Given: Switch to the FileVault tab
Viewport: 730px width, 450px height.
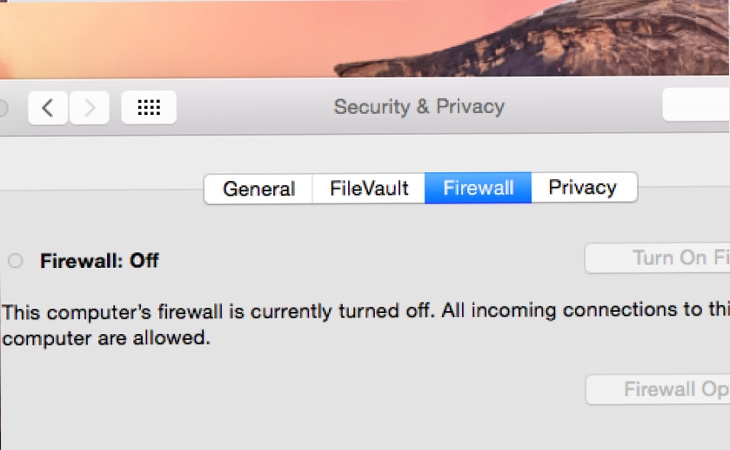Looking at the screenshot, I should click(369, 188).
